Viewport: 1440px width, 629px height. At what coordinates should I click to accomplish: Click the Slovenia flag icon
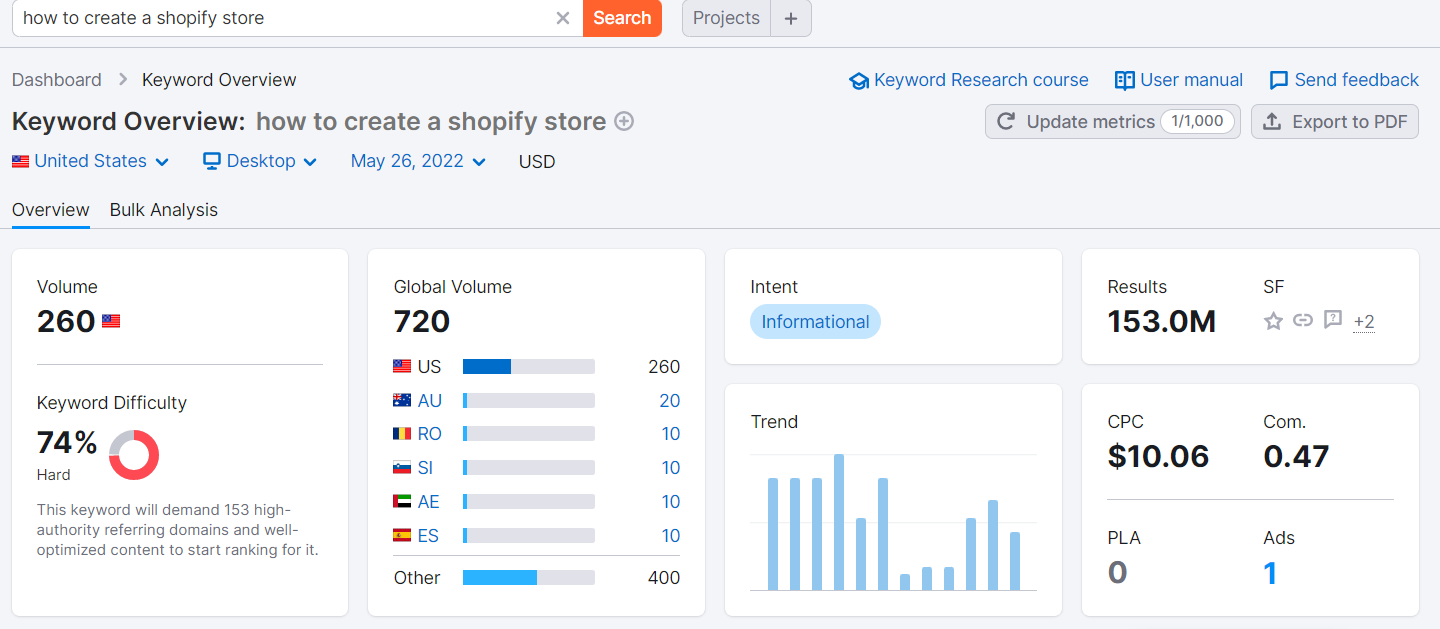[402, 468]
